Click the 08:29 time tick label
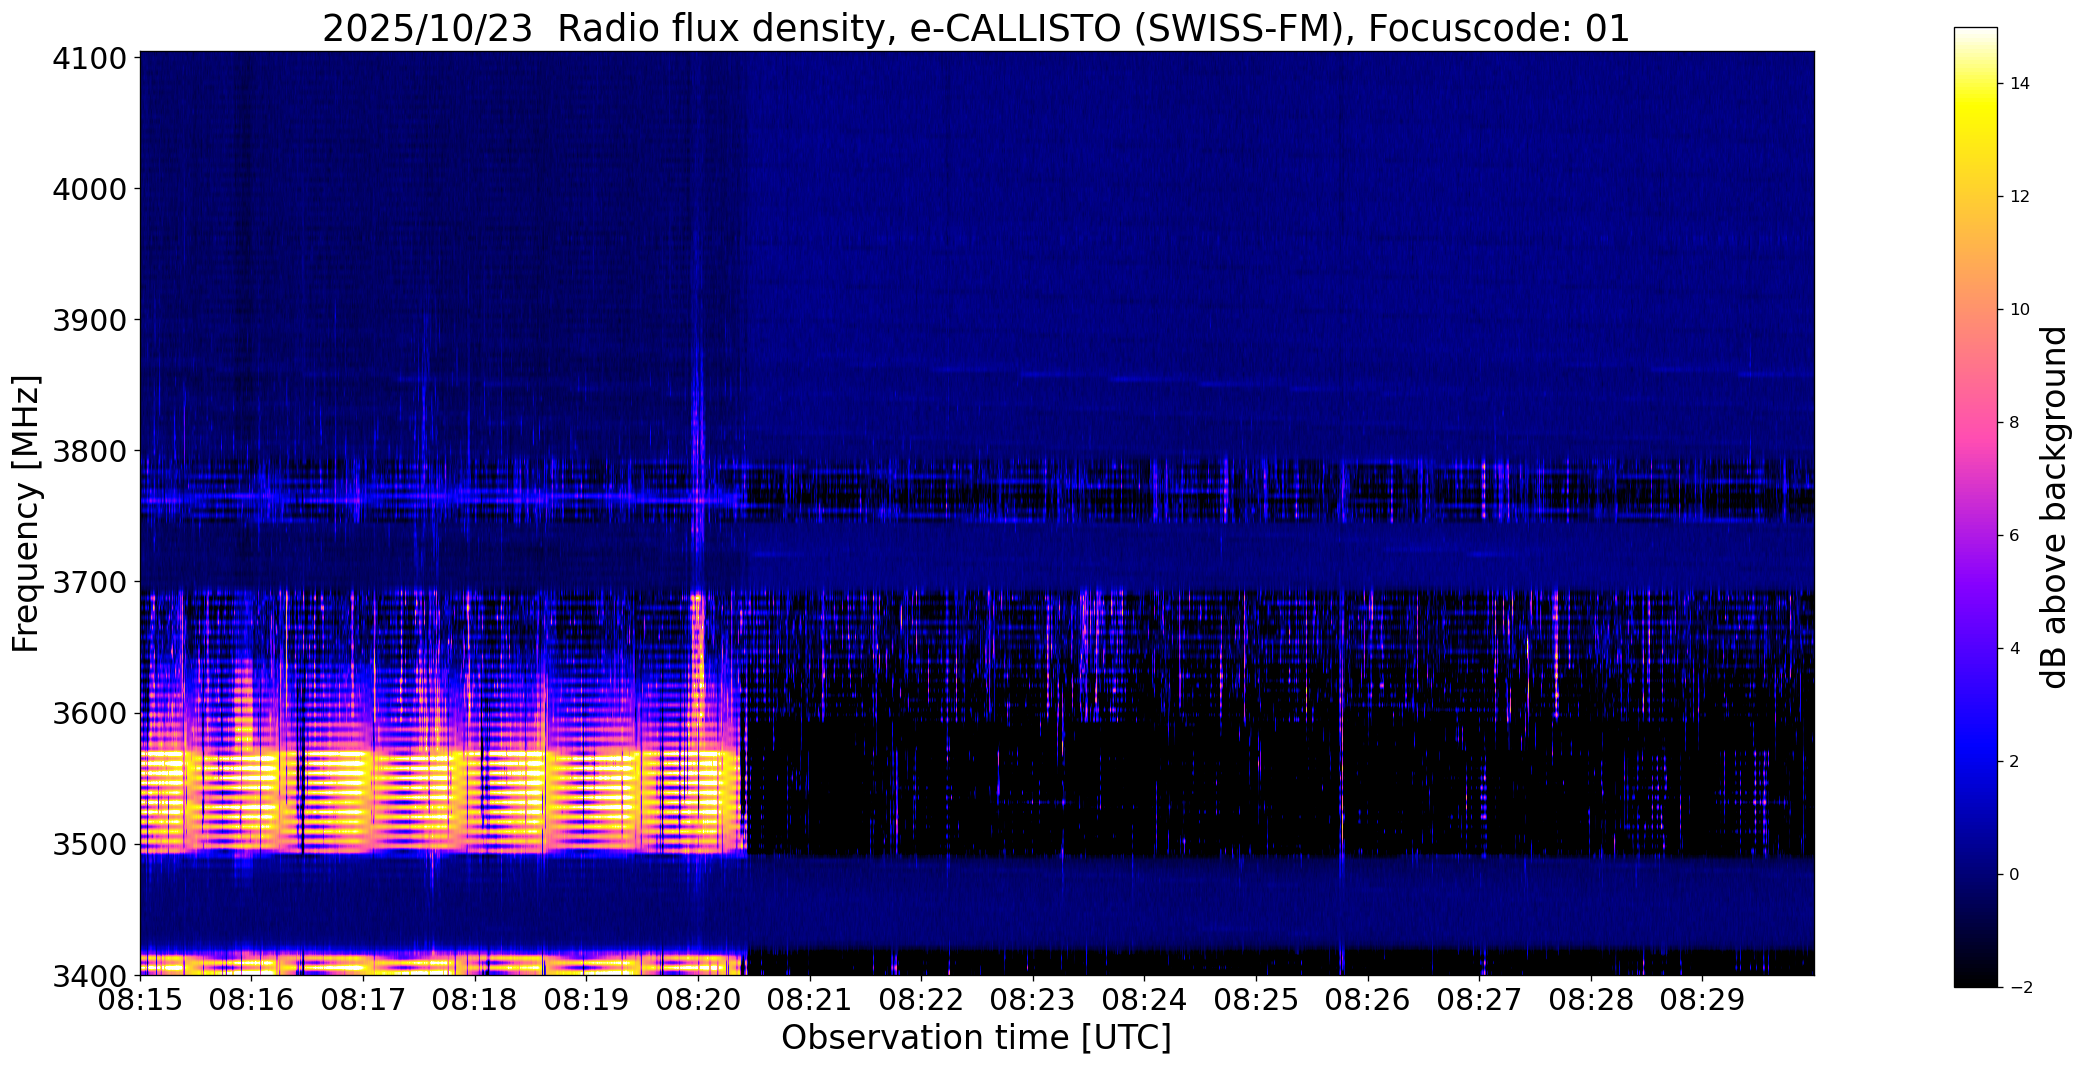 [x=1703, y=1000]
